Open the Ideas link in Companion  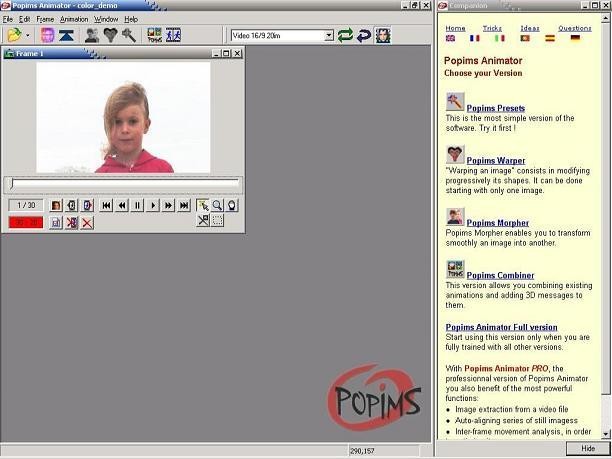pyautogui.click(x=530, y=28)
